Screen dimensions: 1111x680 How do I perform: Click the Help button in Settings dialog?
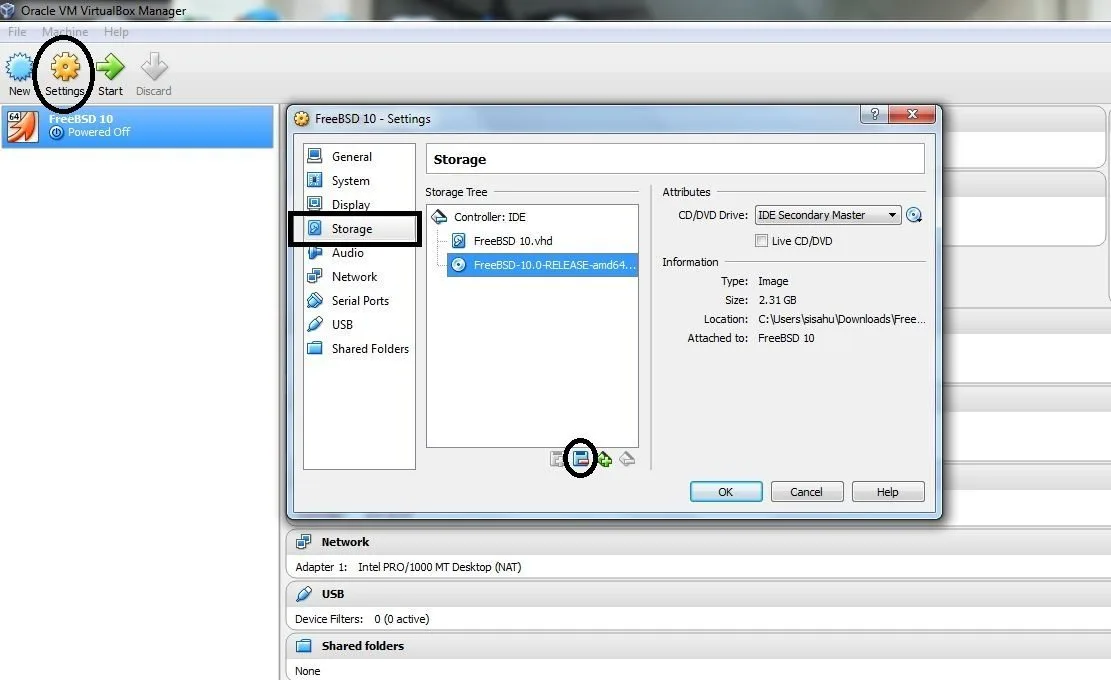(888, 492)
